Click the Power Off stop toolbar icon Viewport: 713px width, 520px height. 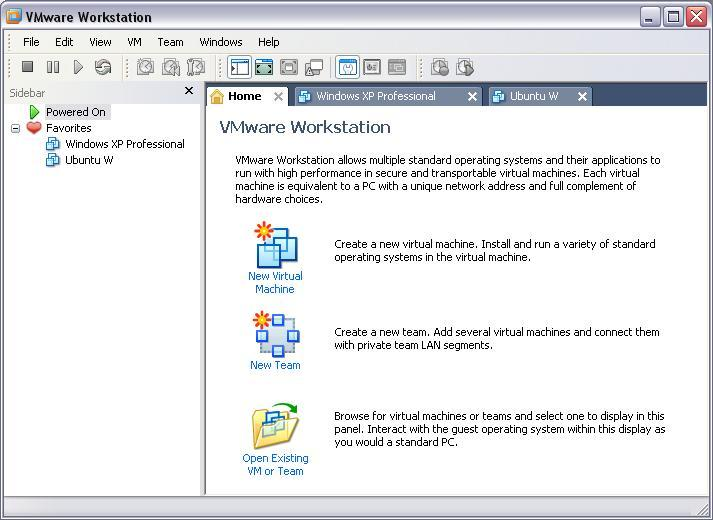[x=28, y=67]
